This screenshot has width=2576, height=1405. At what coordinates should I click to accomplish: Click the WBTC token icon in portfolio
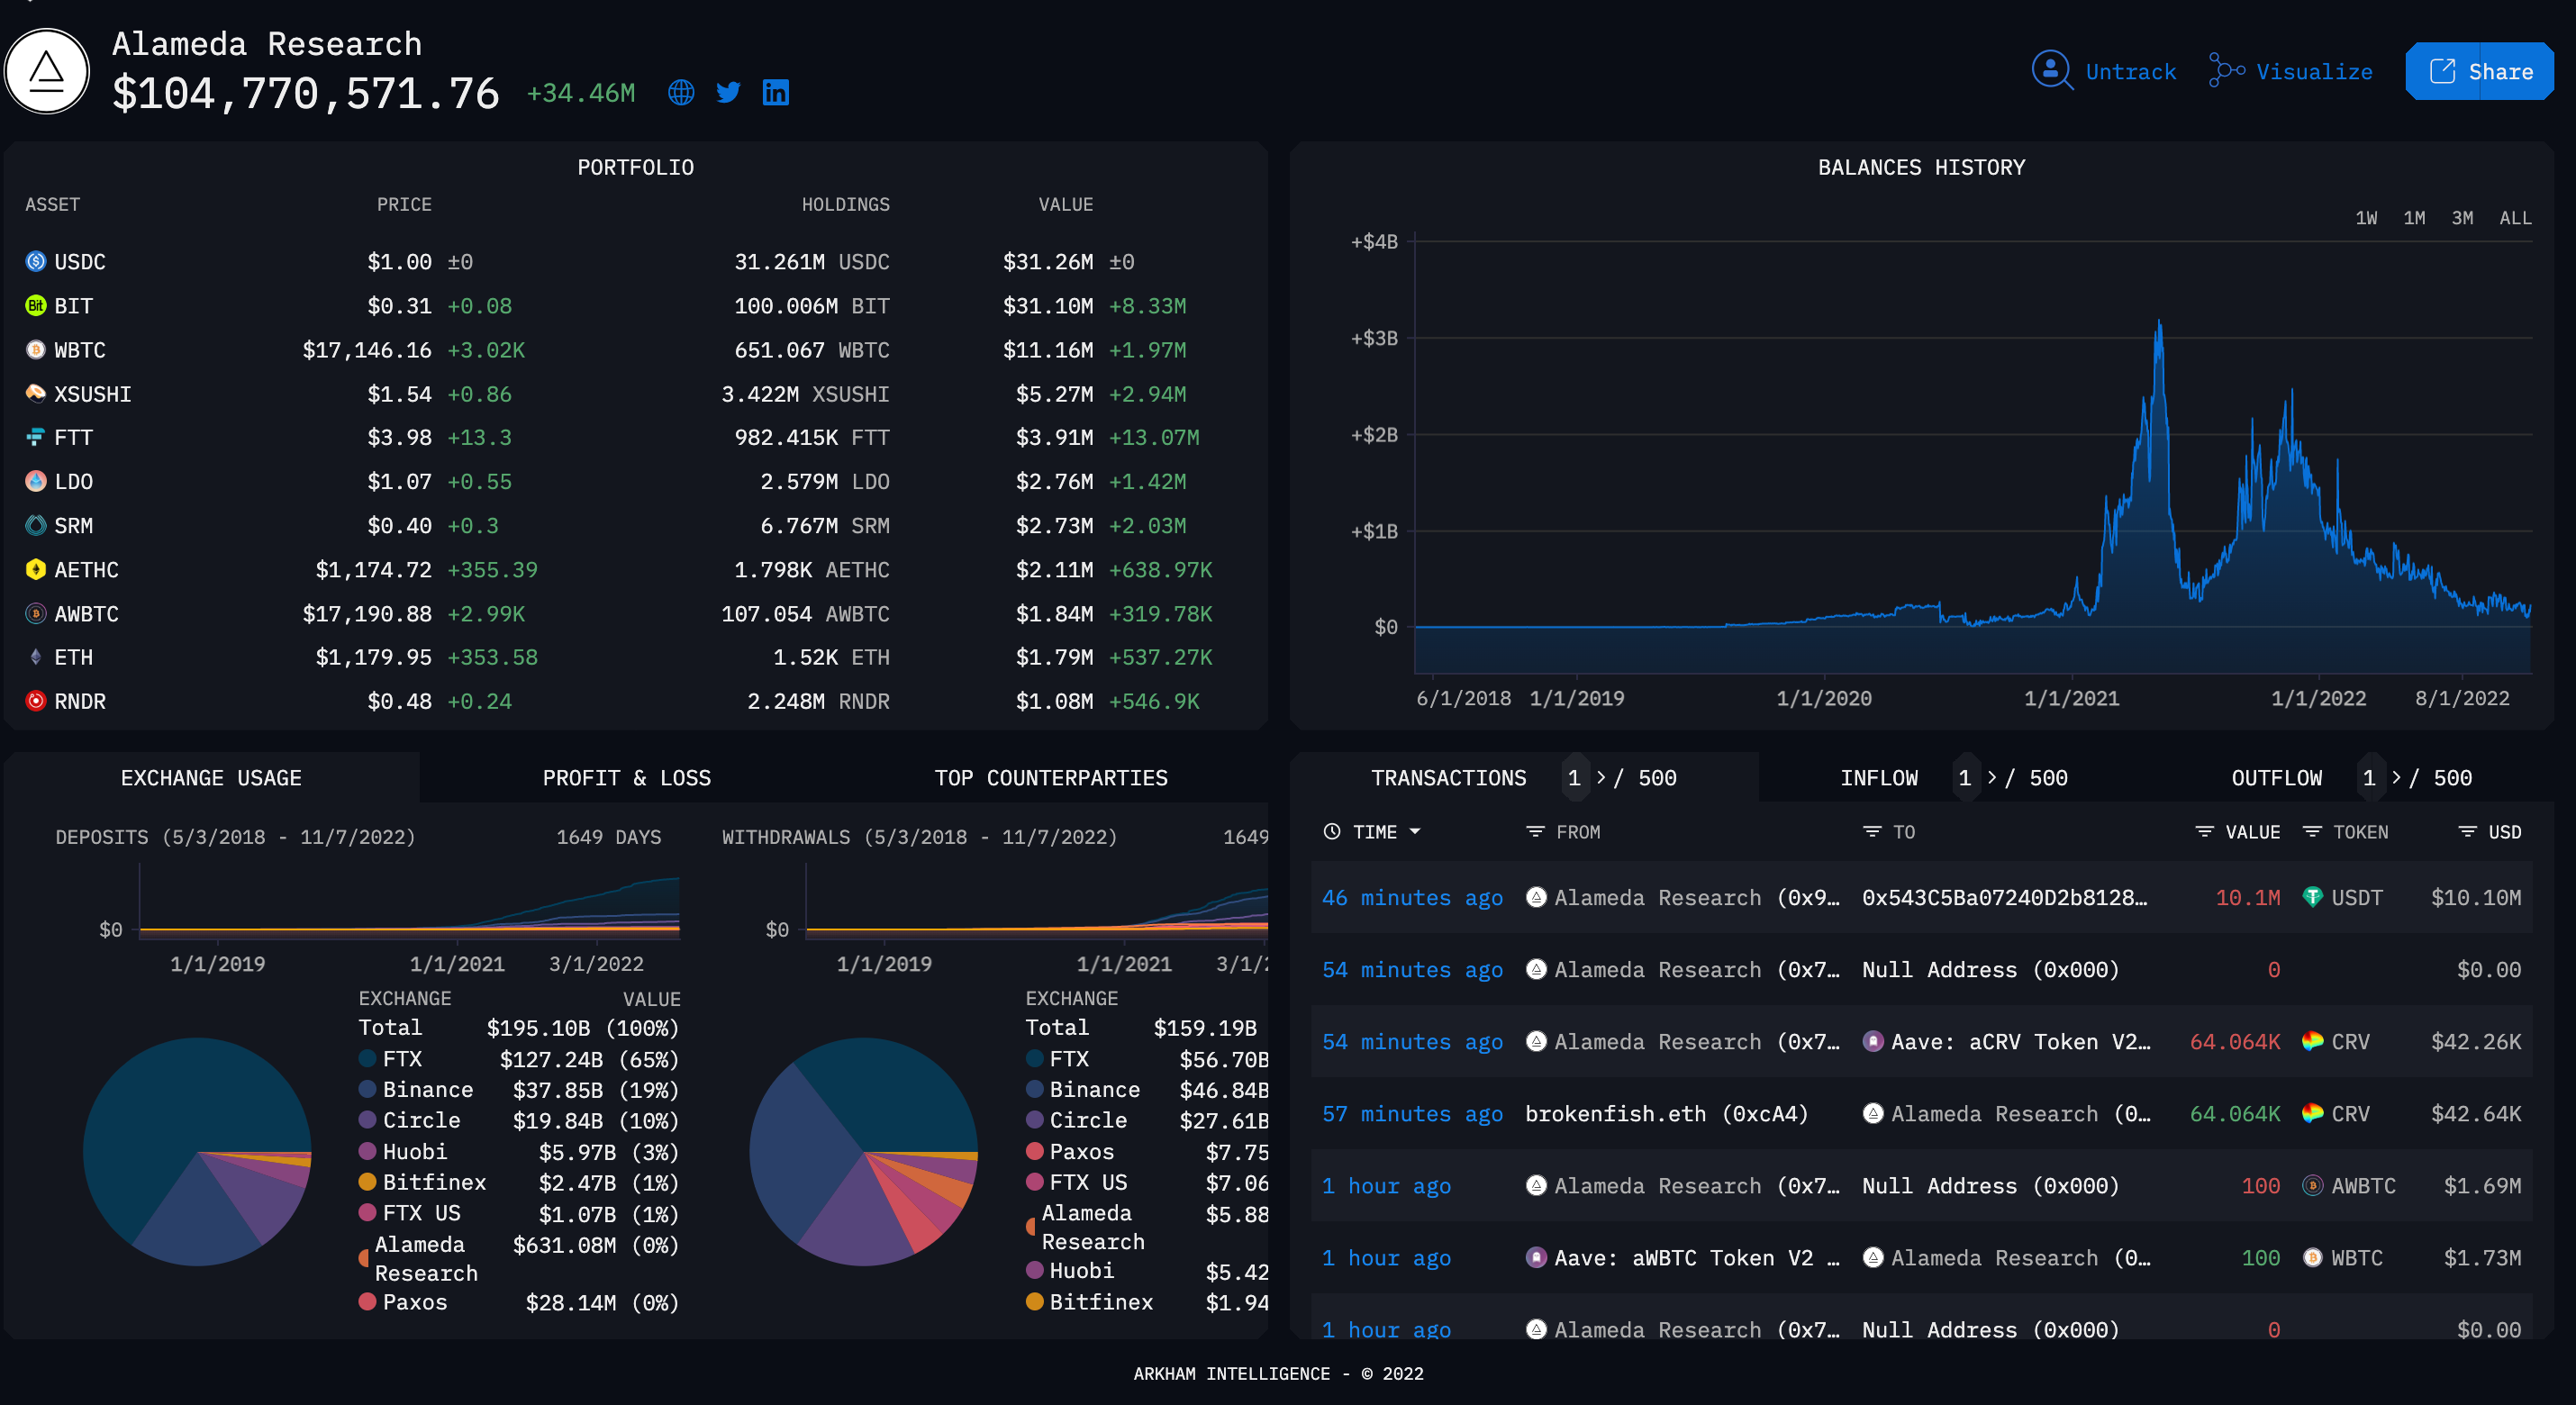[36, 350]
